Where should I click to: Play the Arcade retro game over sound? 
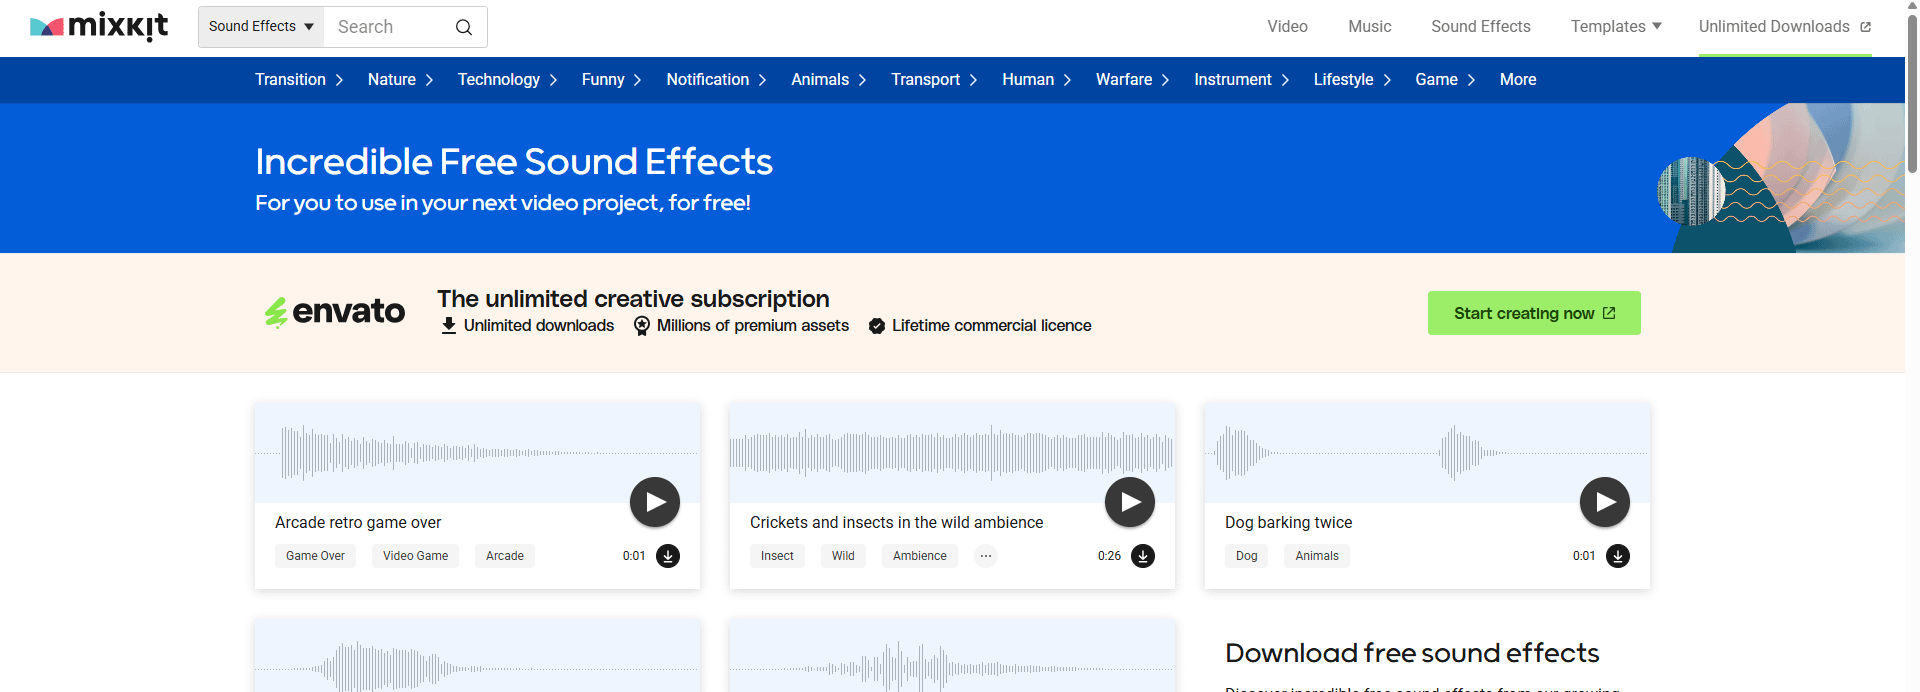tap(655, 502)
